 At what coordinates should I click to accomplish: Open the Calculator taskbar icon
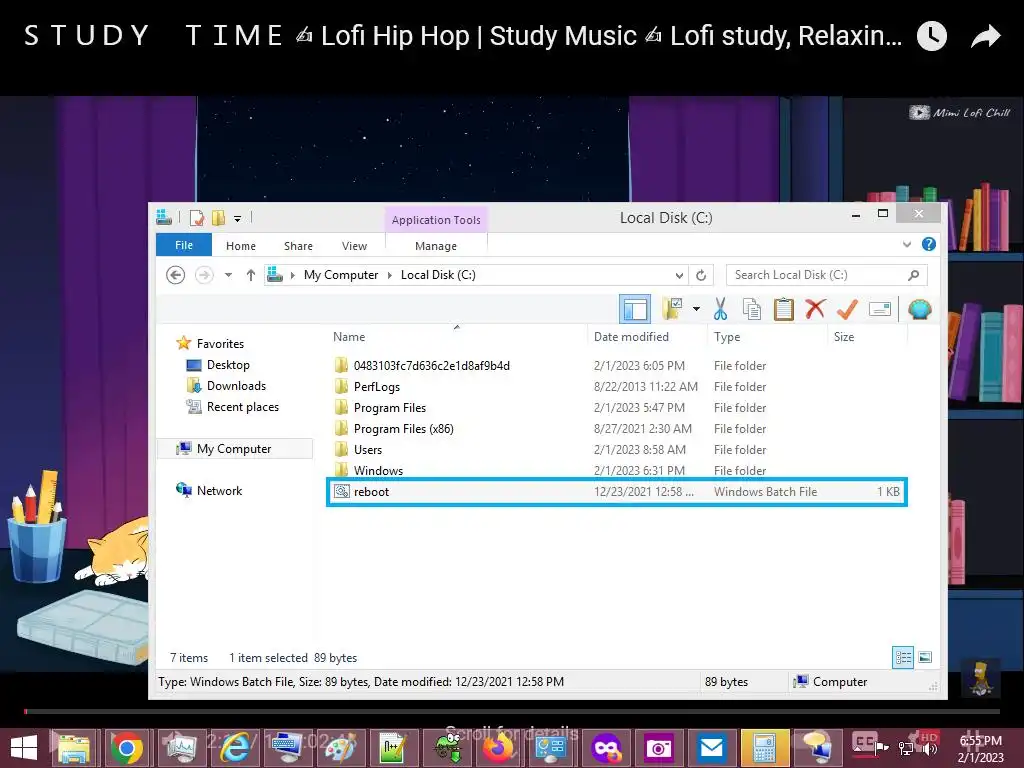pyautogui.click(x=765, y=748)
